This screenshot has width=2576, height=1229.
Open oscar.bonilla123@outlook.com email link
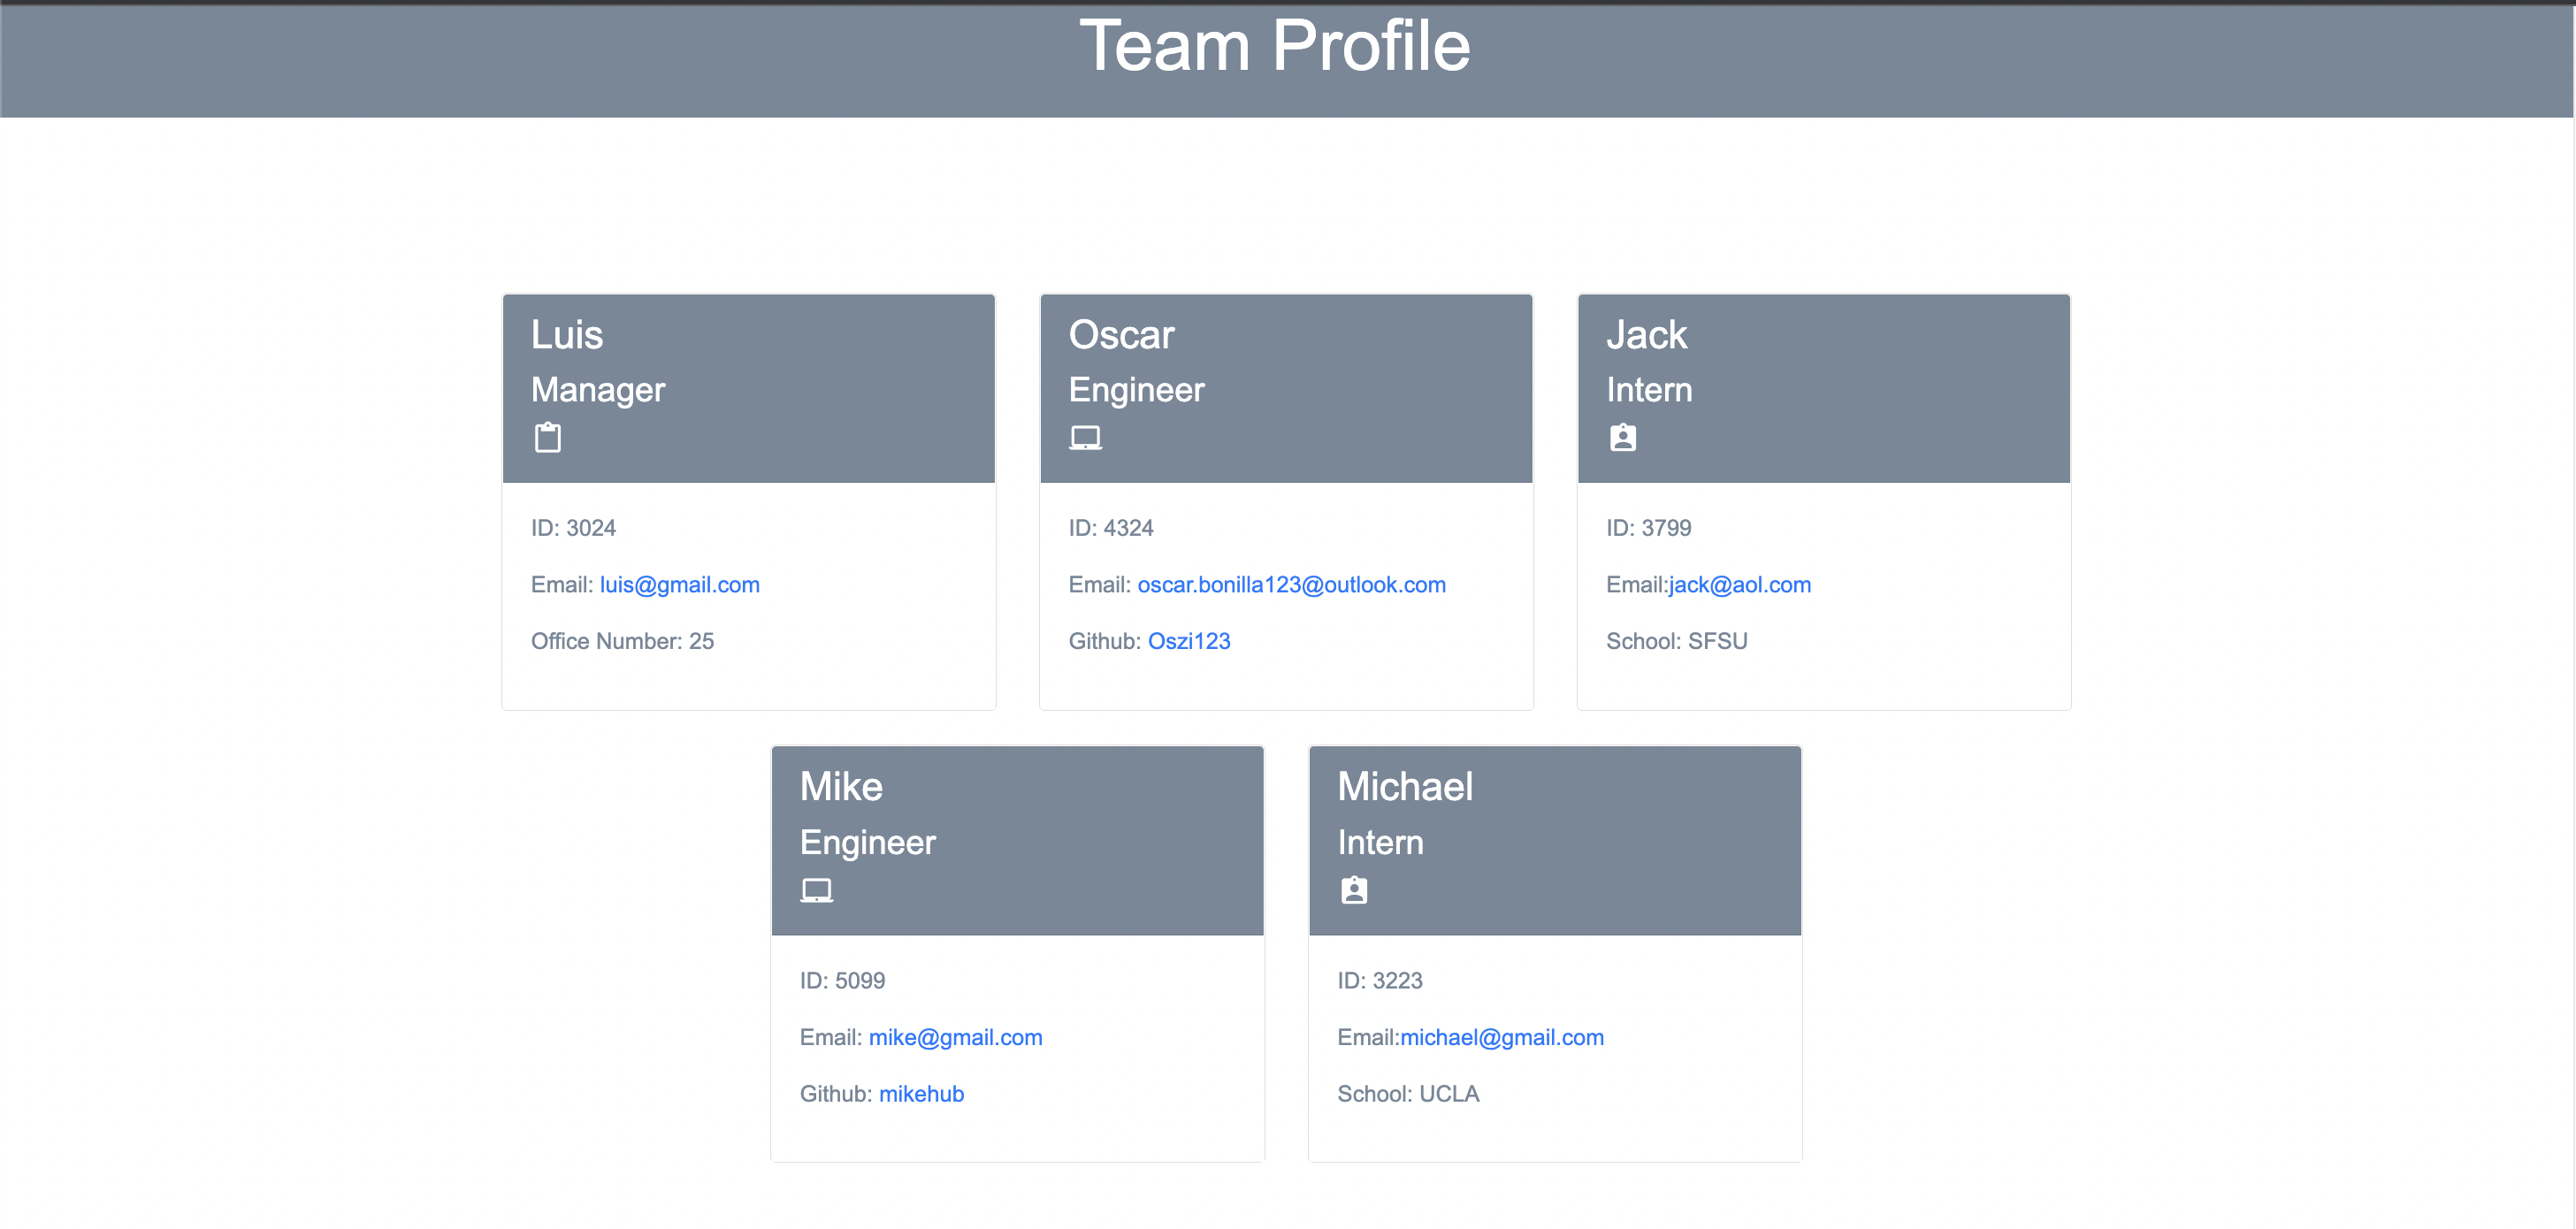[1291, 584]
